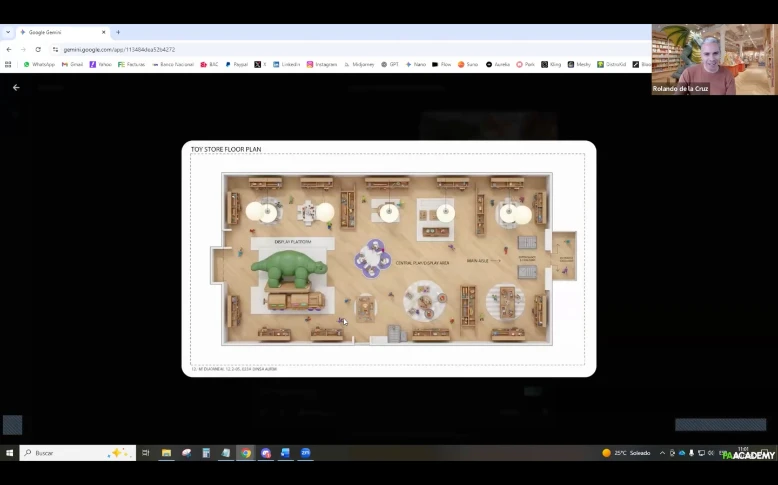Click the back arrow in image viewer

coord(16,88)
